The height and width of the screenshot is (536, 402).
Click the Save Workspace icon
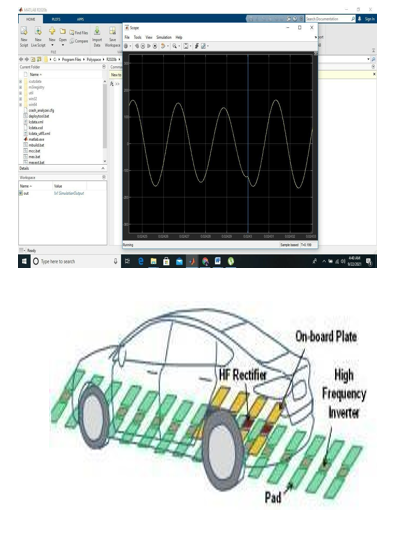[112, 31]
